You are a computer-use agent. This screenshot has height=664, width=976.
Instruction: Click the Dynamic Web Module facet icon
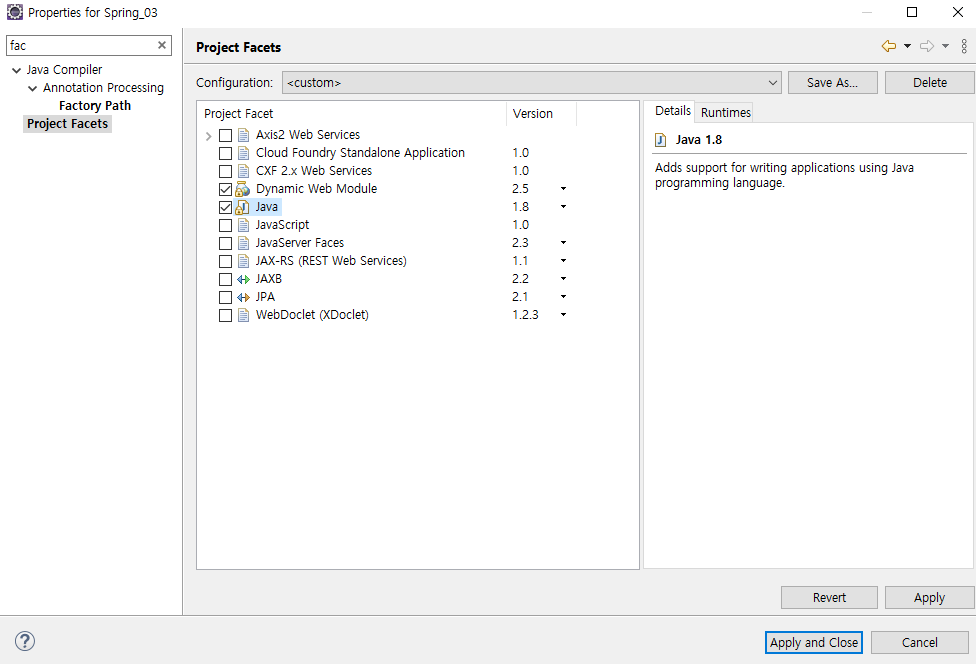pos(243,189)
